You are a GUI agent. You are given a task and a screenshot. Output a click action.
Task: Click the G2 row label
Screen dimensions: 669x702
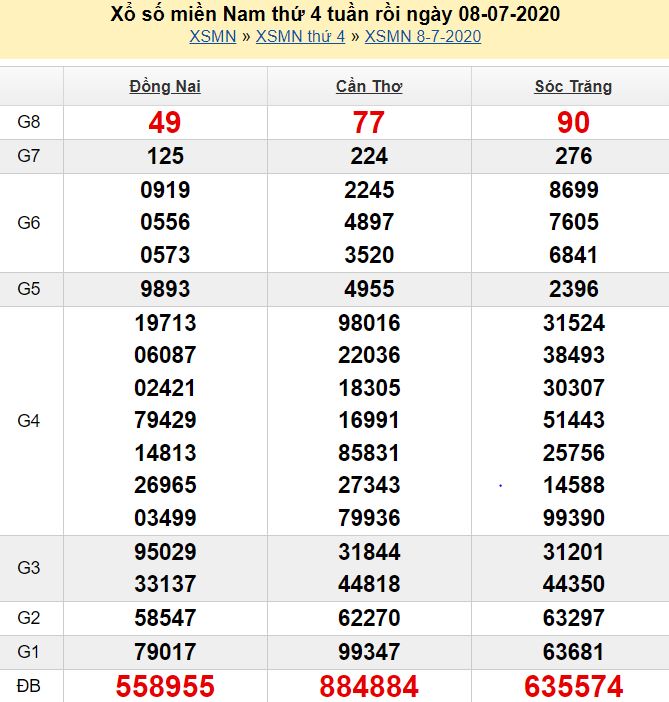click(29, 618)
